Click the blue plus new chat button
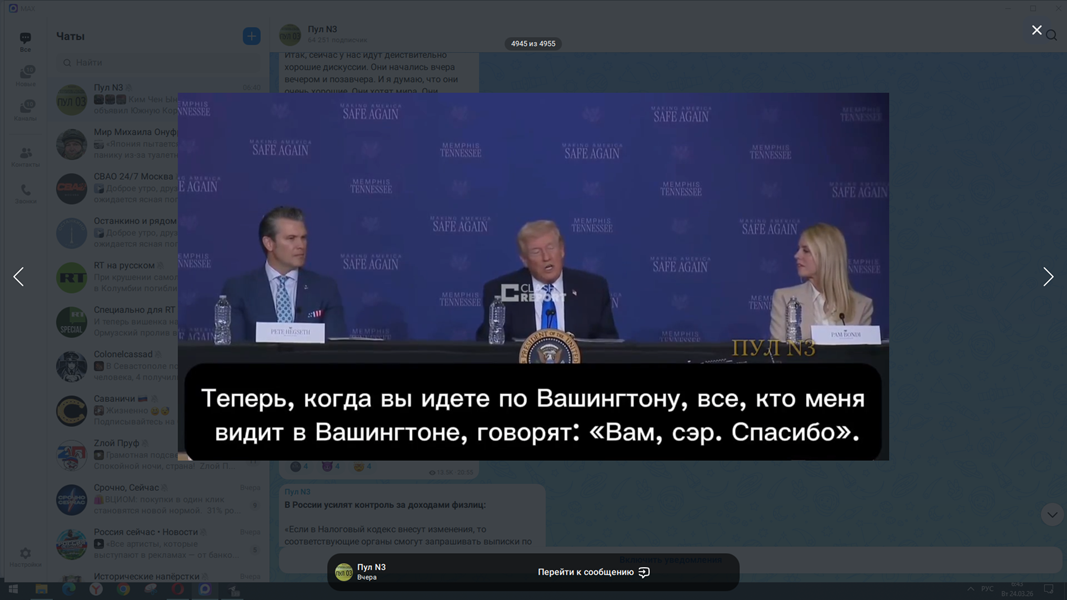Image resolution: width=1067 pixels, height=600 pixels. (x=251, y=36)
